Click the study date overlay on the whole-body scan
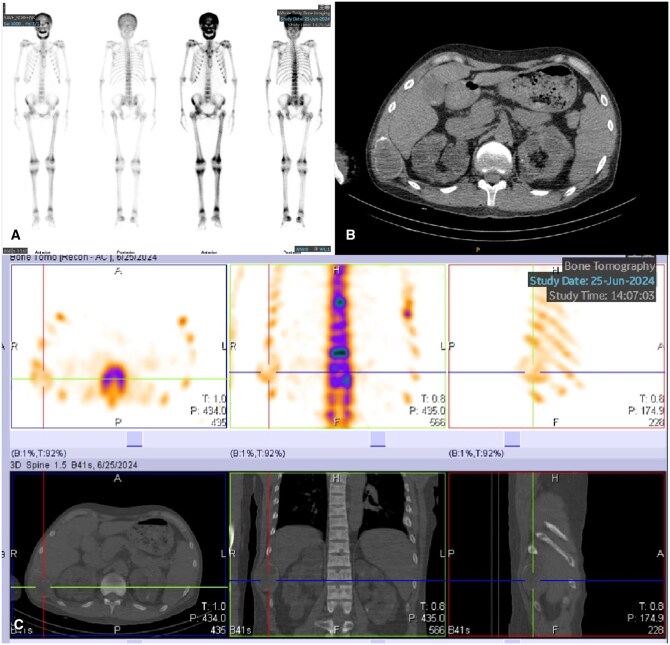Screen dimensions: 670x645 tap(305, 19)
